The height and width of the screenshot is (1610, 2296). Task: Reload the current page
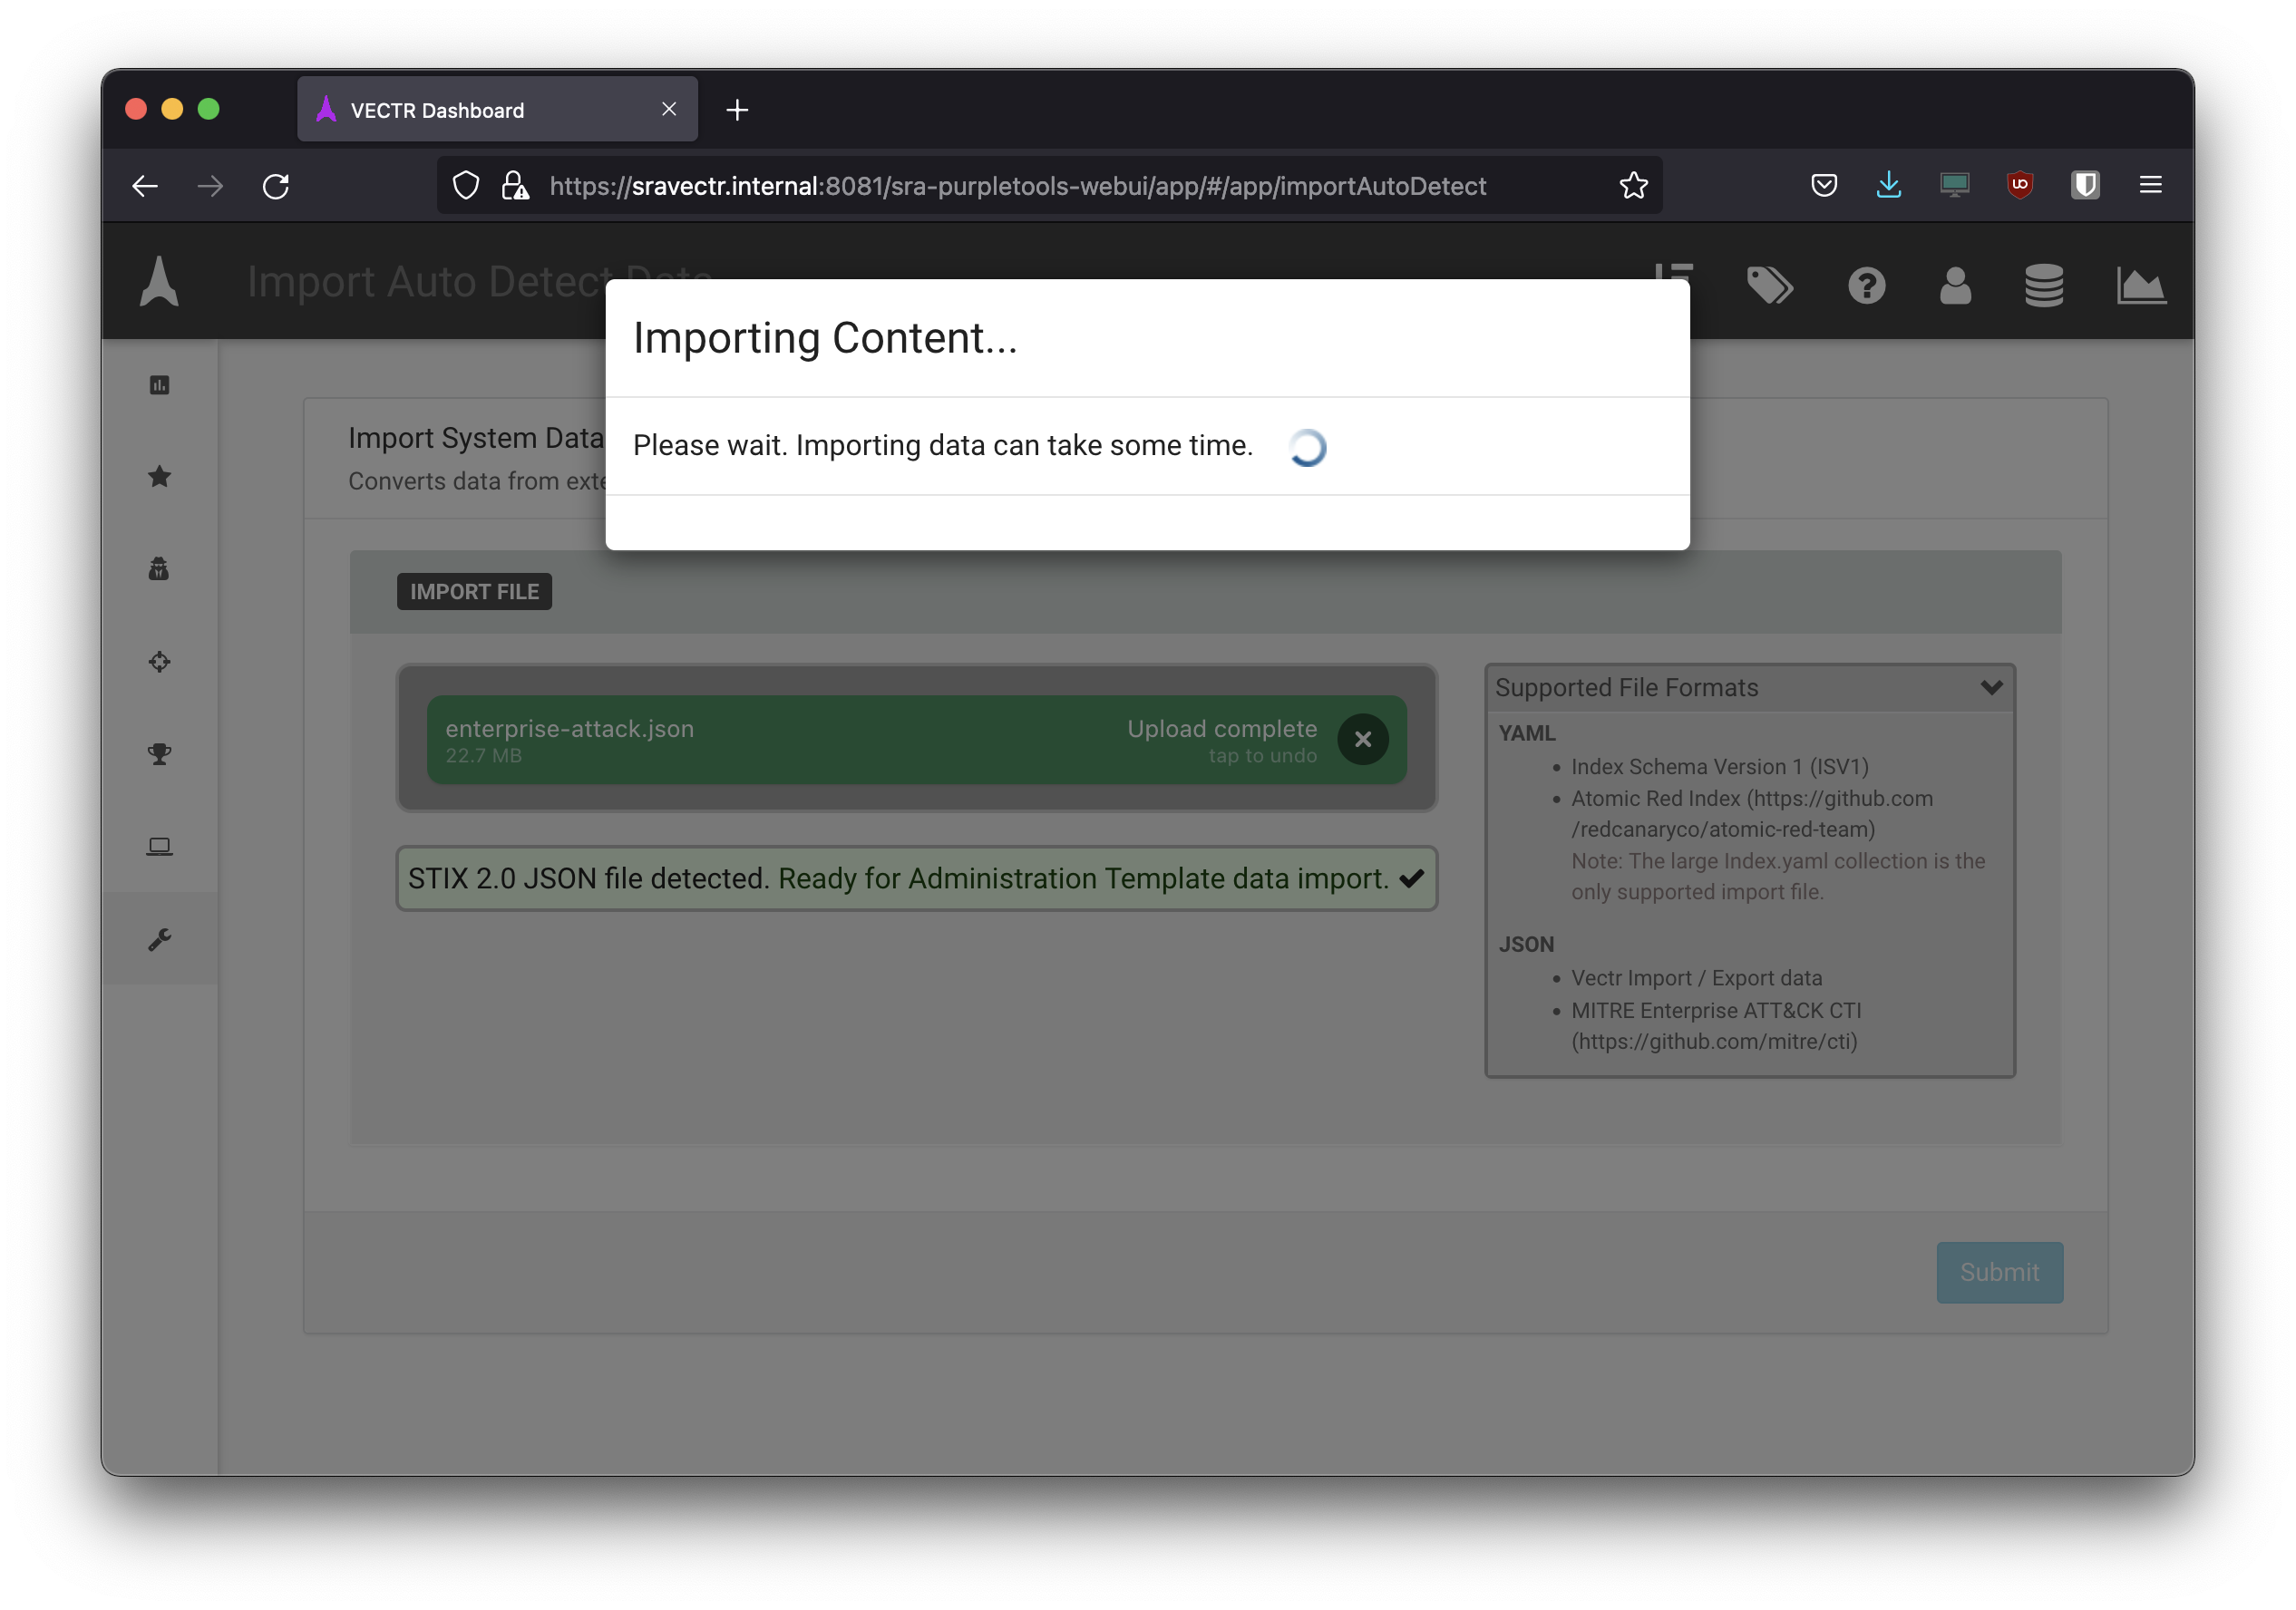click(276, 186)
